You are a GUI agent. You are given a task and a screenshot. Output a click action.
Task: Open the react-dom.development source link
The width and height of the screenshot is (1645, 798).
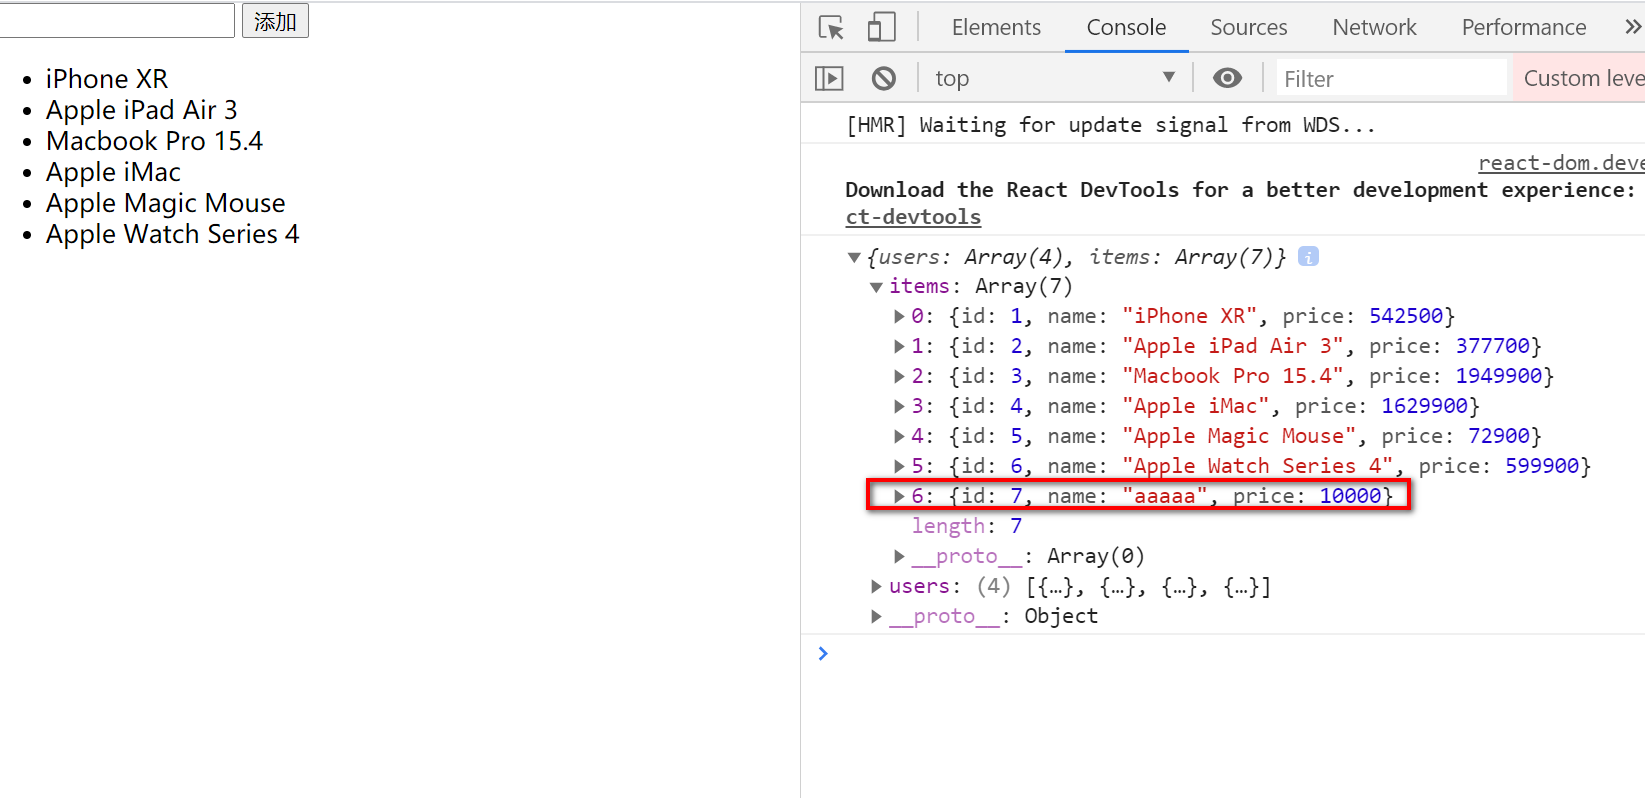pyautogui.click(x=1561, y=163)
